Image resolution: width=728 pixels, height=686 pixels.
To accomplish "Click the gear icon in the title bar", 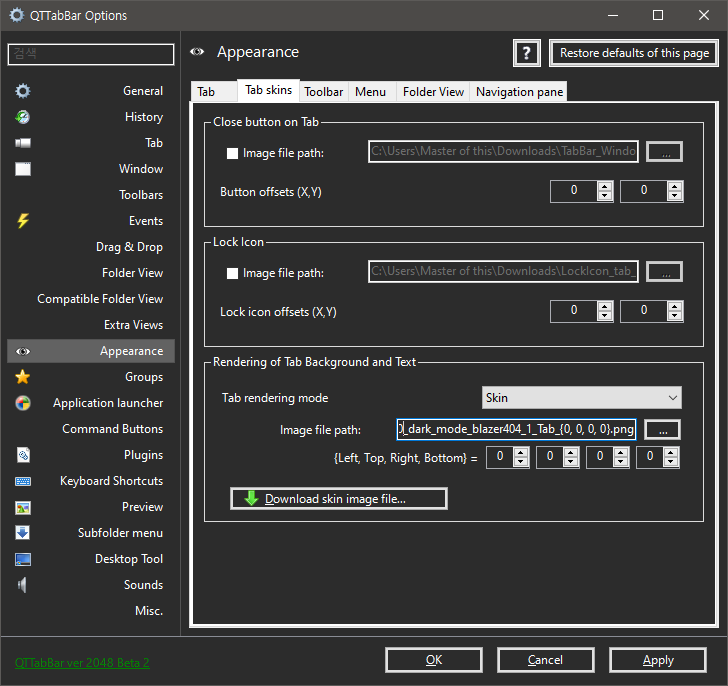I will click(x=16, y=15).
